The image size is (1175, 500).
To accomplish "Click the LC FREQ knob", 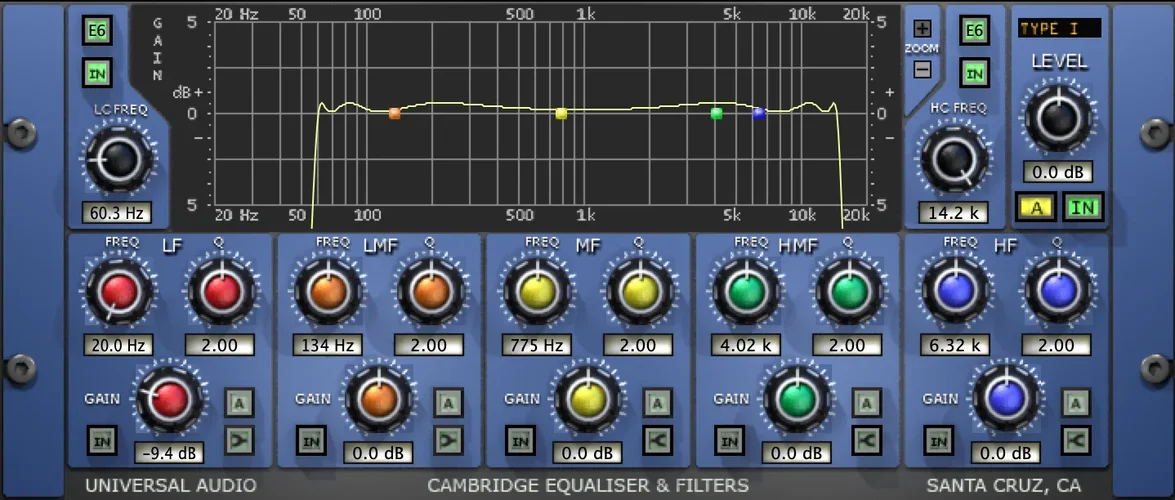I will (x=118, y=159).
